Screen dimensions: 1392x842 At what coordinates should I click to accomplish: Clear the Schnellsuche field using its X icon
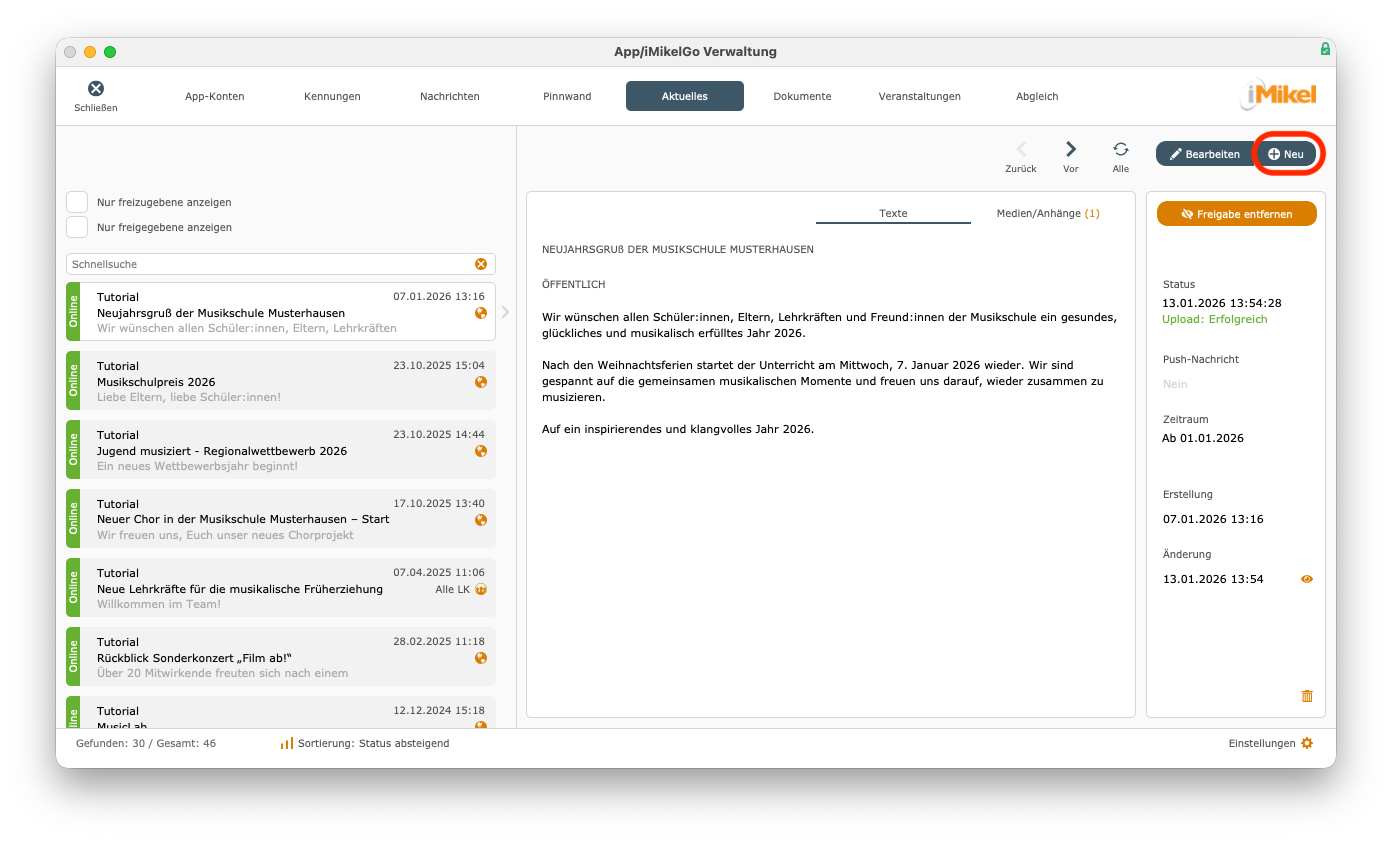point(481,263)
